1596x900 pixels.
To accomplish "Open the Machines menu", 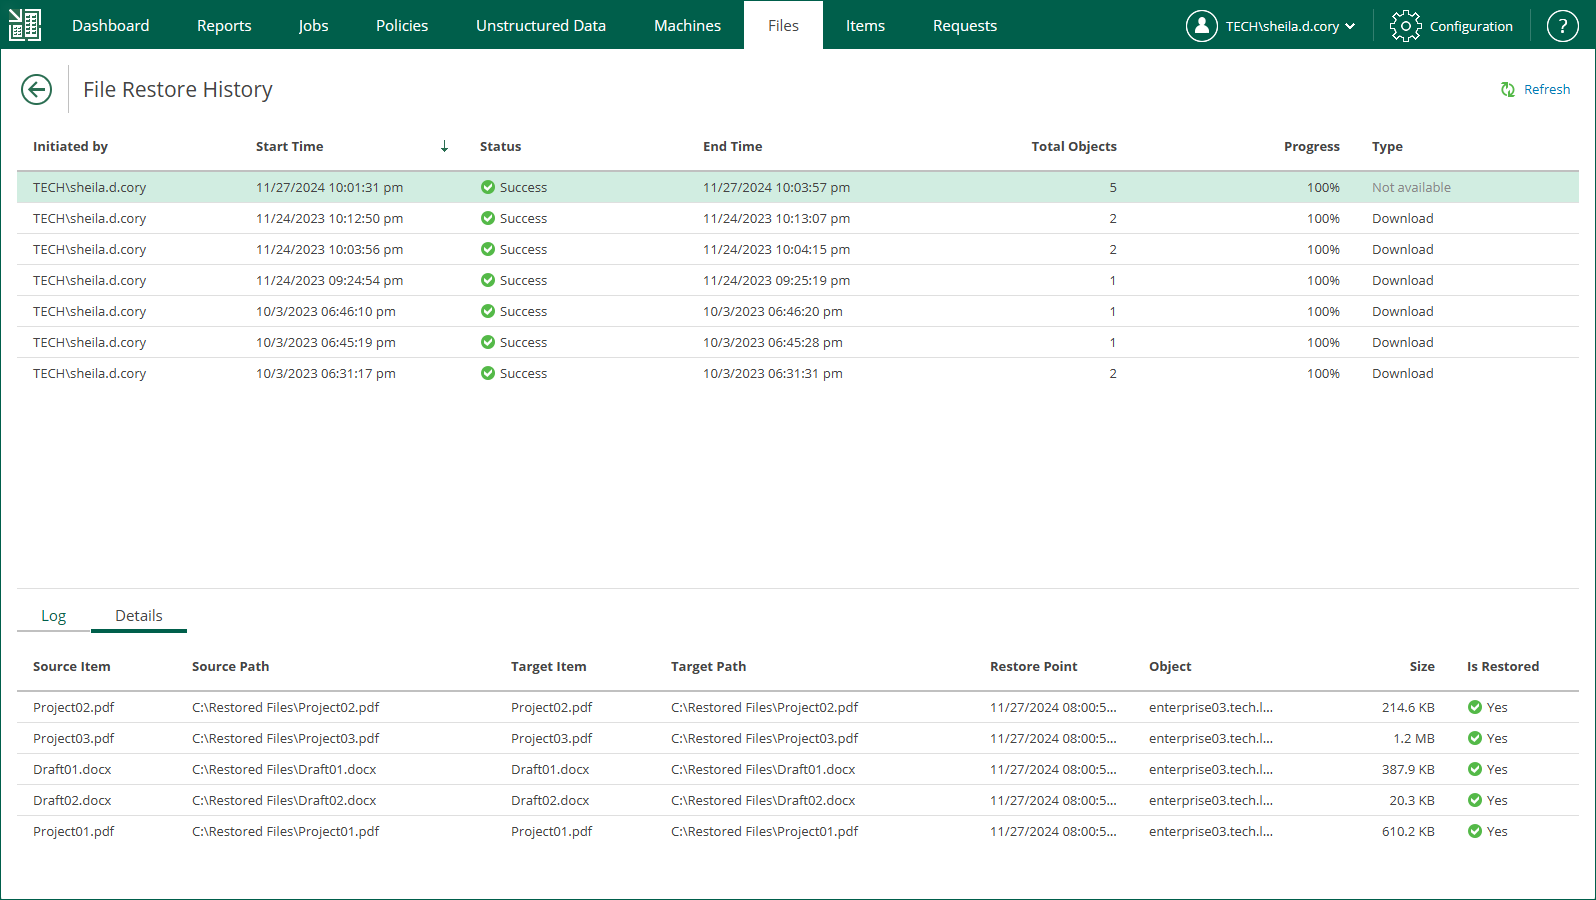I will (x=687, y=26).
